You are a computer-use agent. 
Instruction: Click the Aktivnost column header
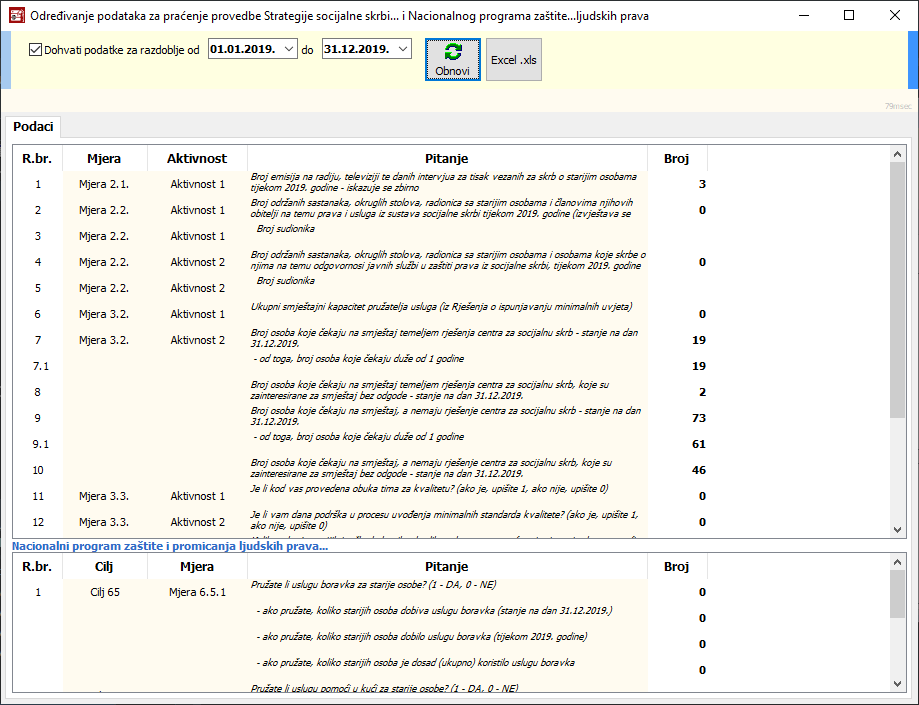(x=197, y=158)
